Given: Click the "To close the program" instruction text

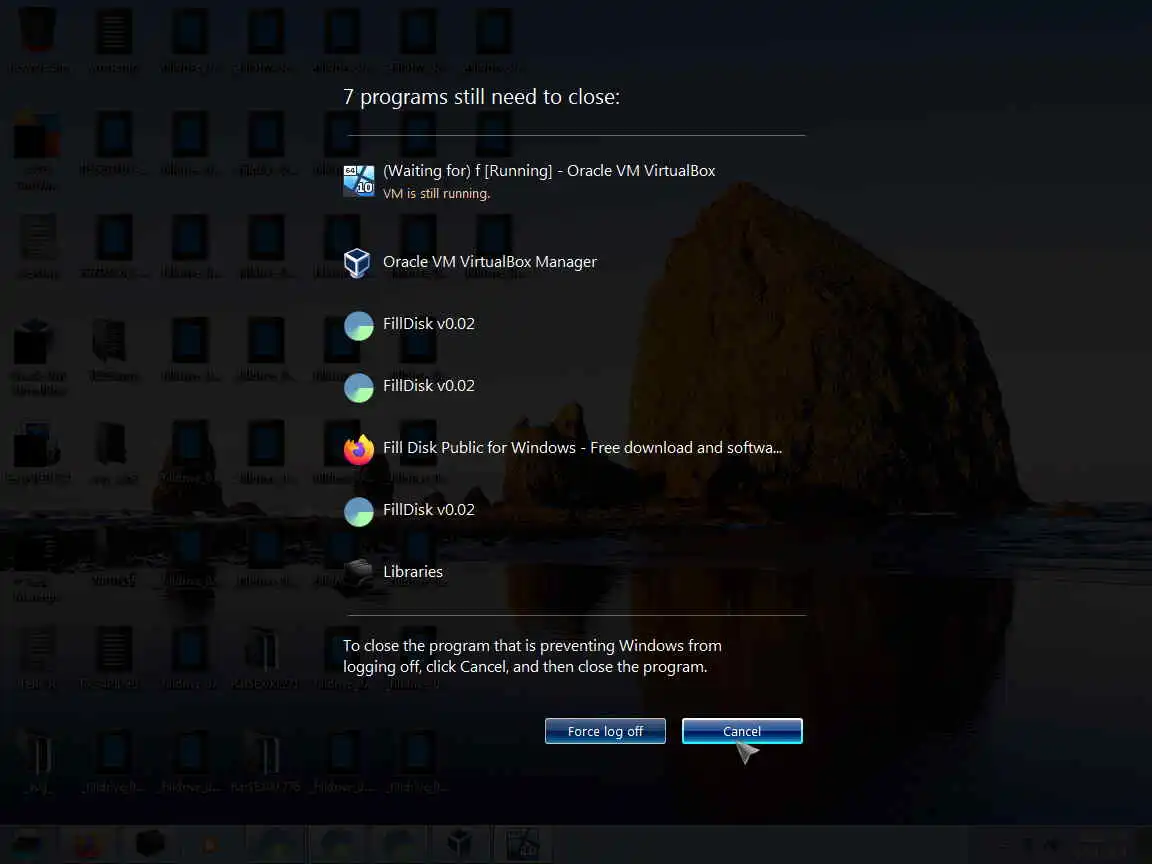Looking at the screenshot, I should tap(532, 656).
